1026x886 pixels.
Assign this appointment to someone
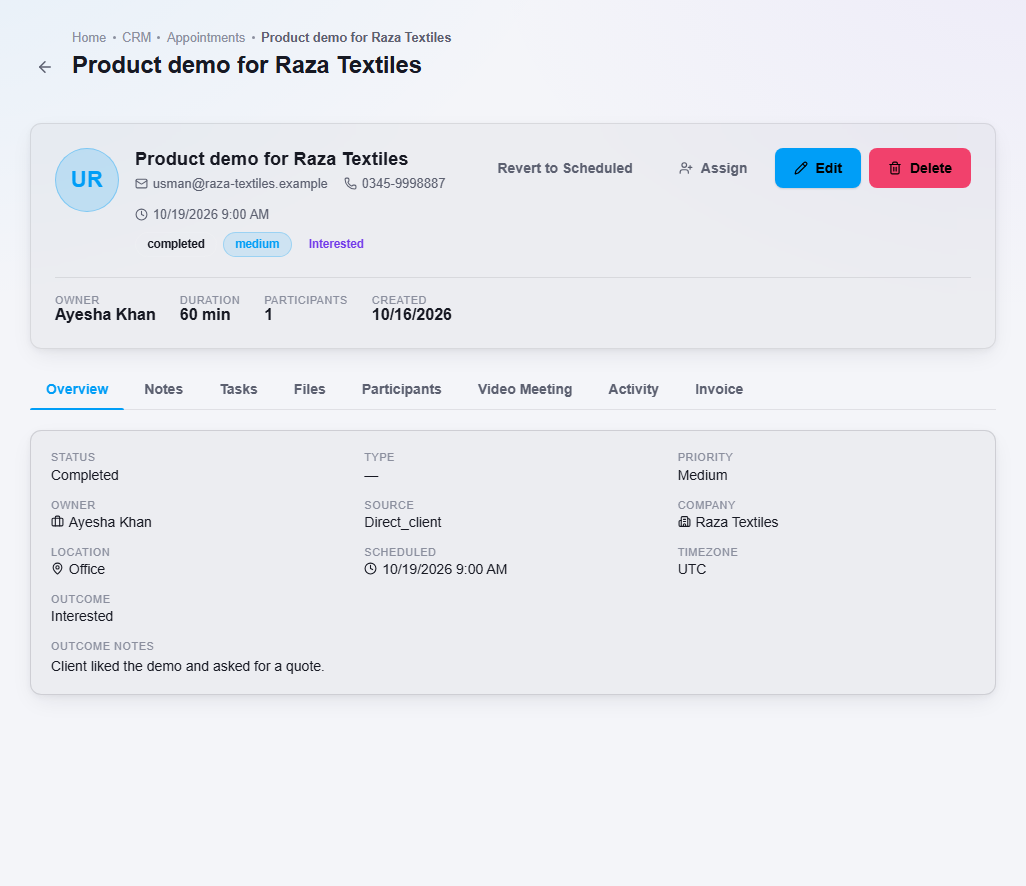pyautogui.click(x=713, y=168)
